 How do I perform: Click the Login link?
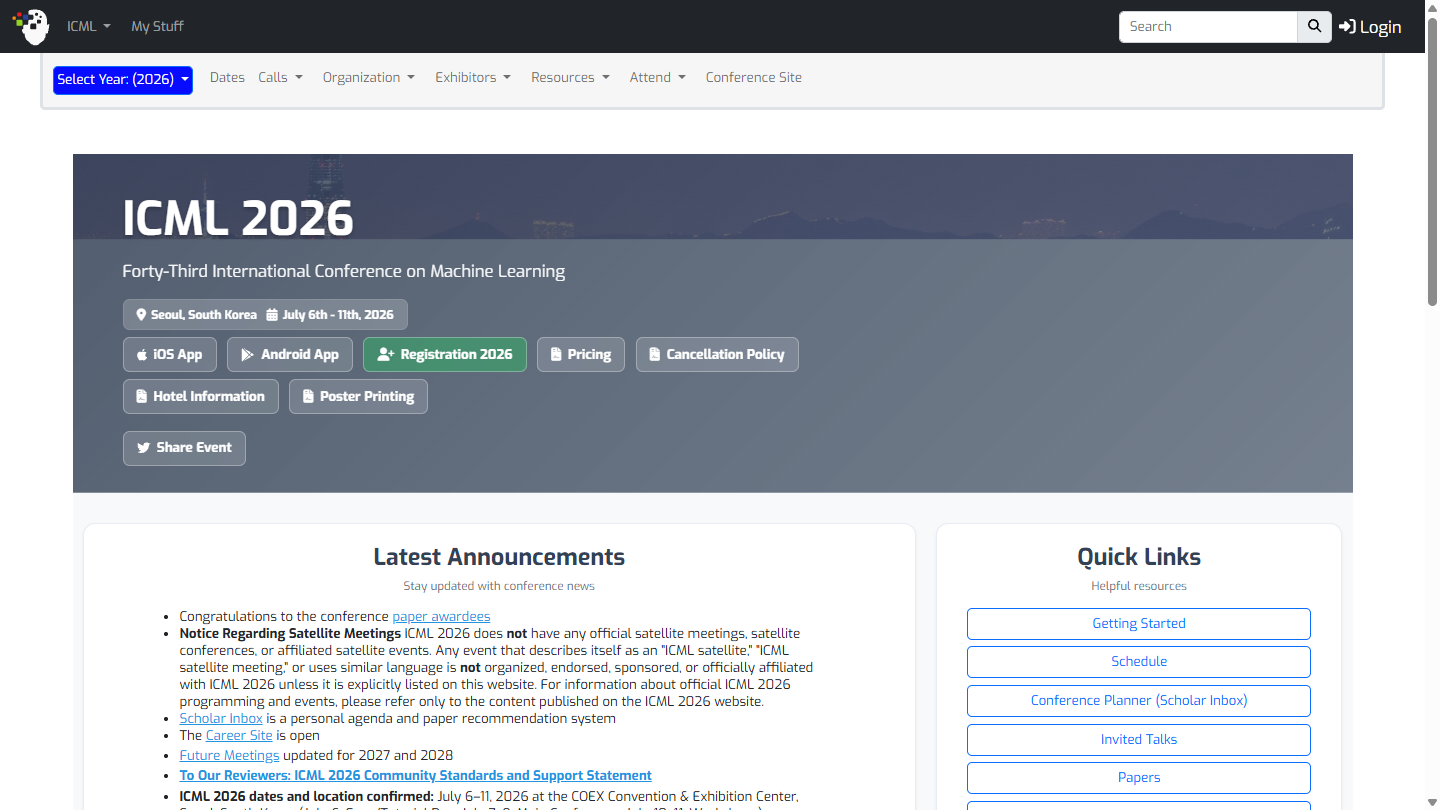pos(1370,27)
